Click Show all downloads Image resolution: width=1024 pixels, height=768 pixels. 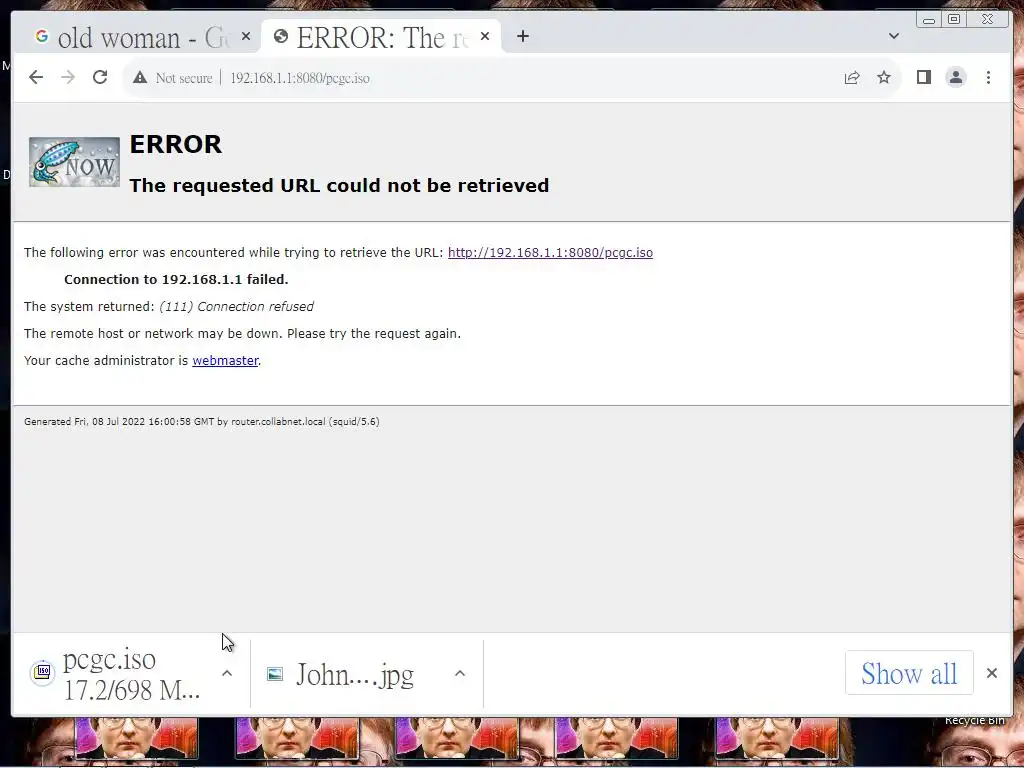click(909, 673)
